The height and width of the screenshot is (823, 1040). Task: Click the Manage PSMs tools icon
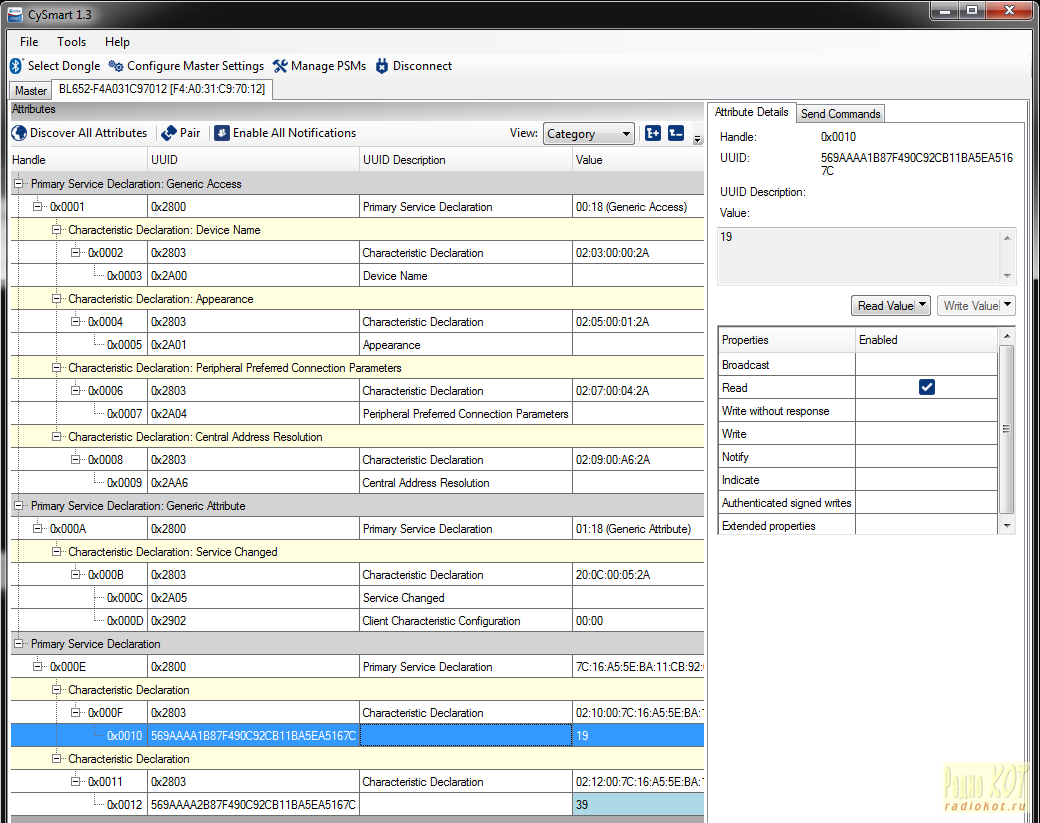280,66
